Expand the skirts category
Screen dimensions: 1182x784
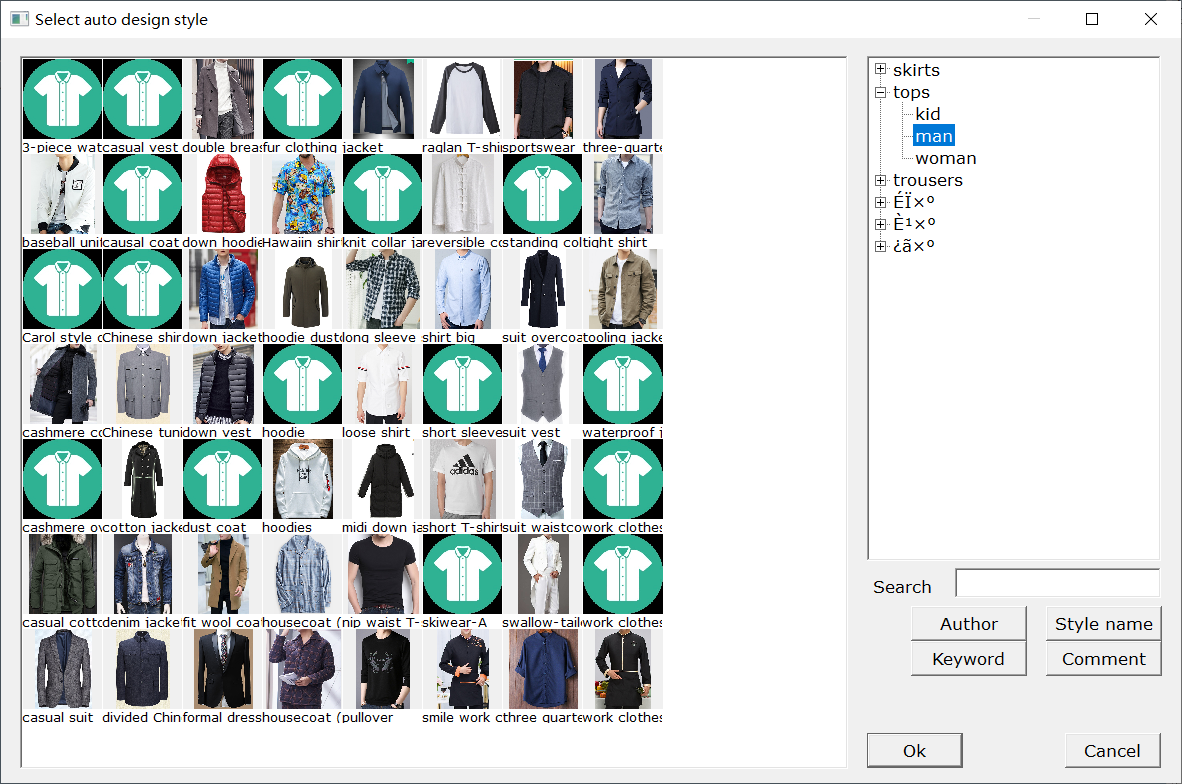pyautogui.click(x=880, y=69)
